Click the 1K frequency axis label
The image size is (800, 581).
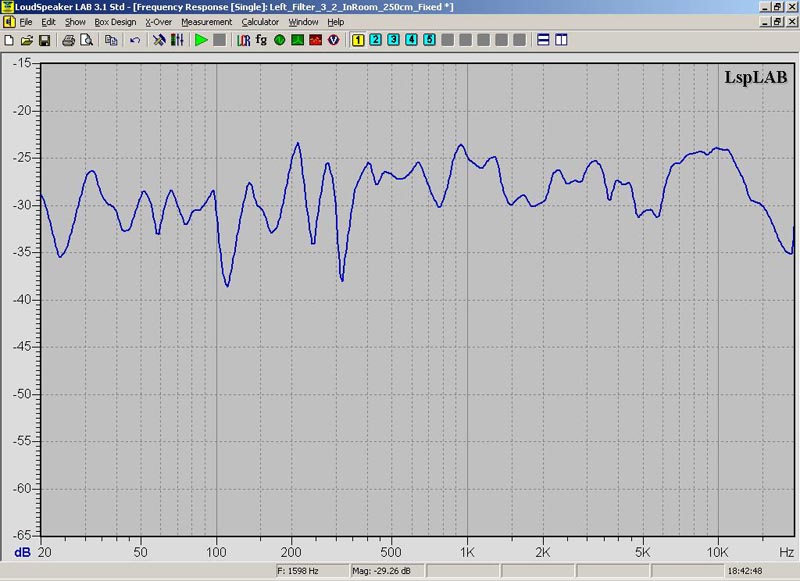click(467, 552)
